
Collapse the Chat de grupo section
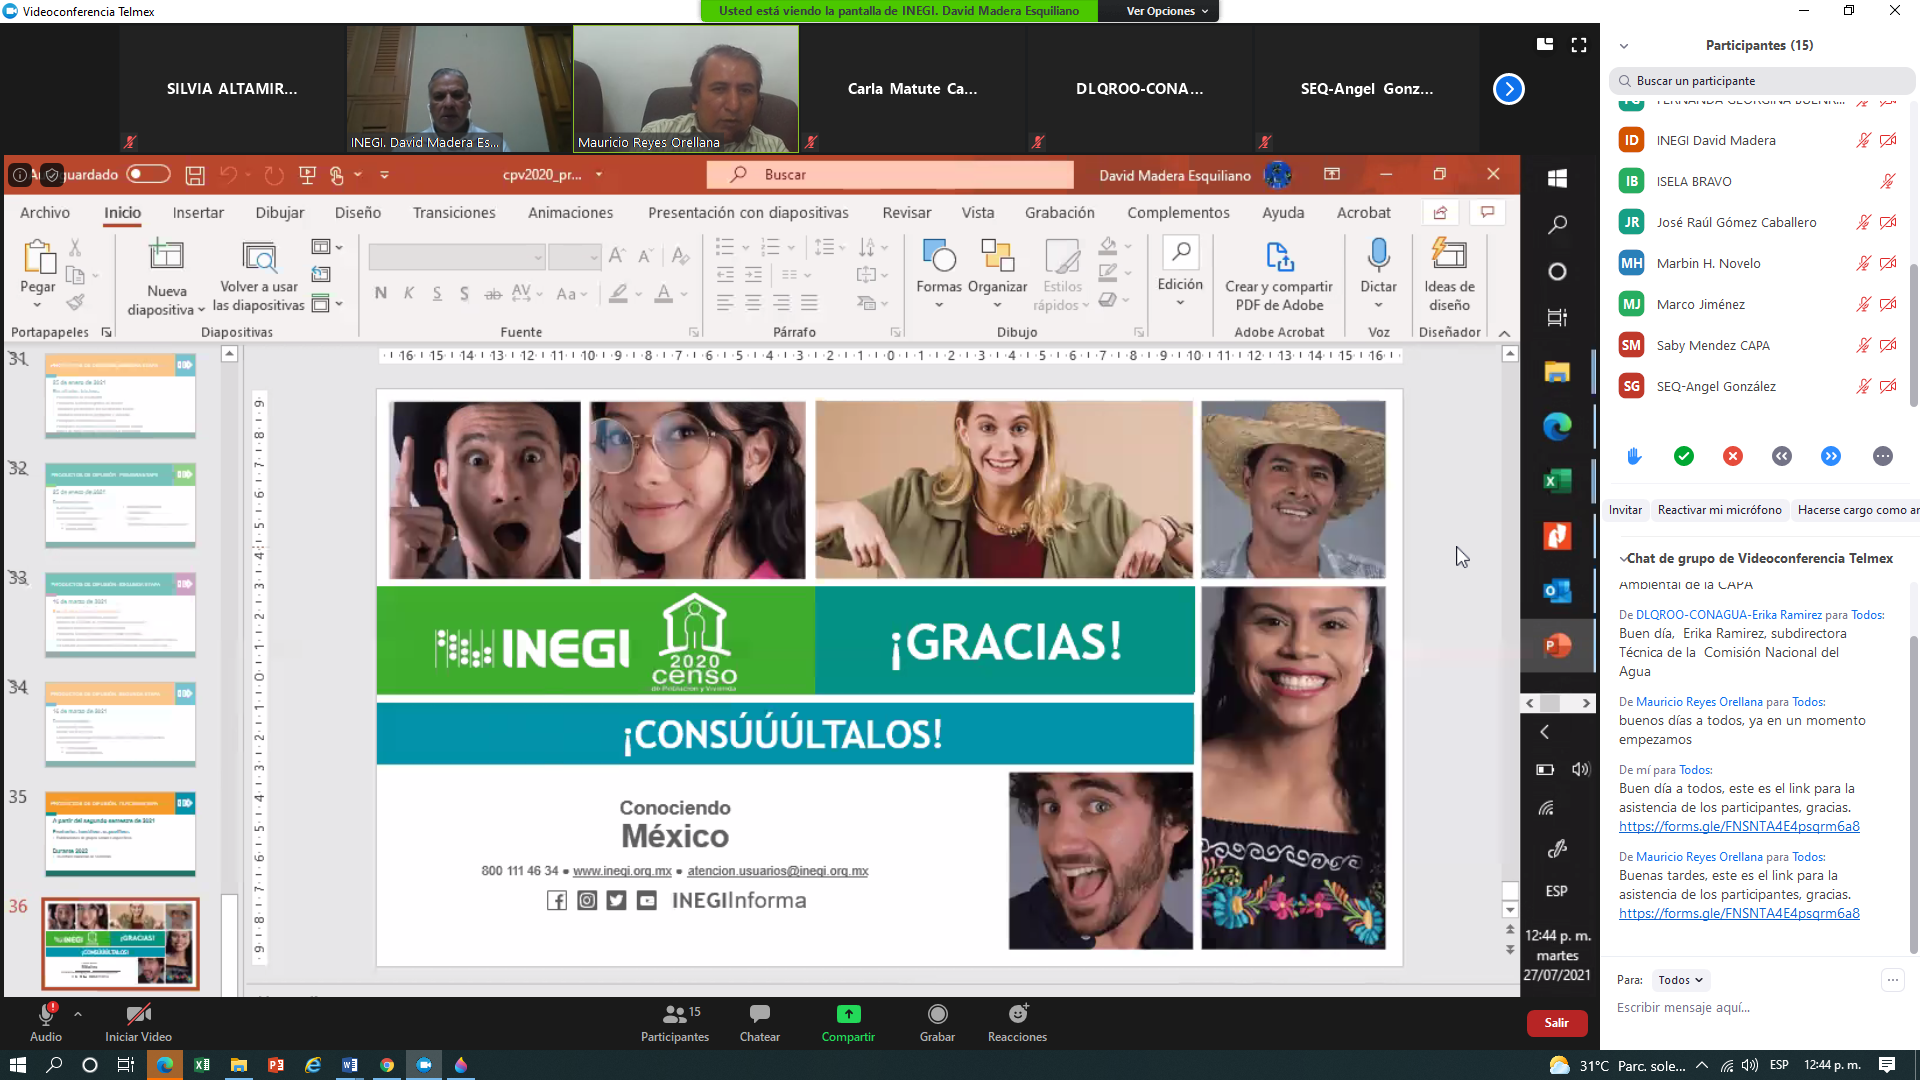[1622, 559]
